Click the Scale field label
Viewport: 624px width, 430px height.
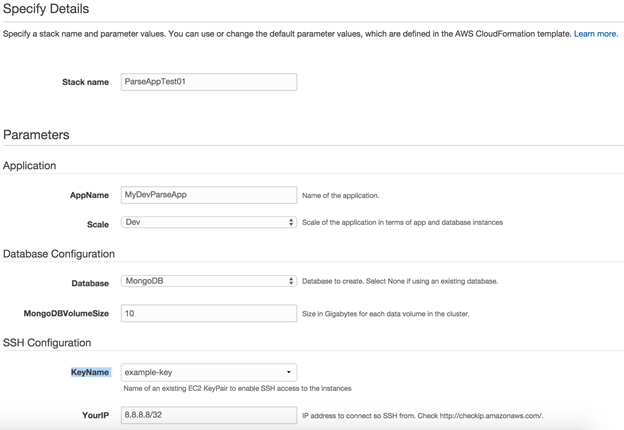[98, 224]
